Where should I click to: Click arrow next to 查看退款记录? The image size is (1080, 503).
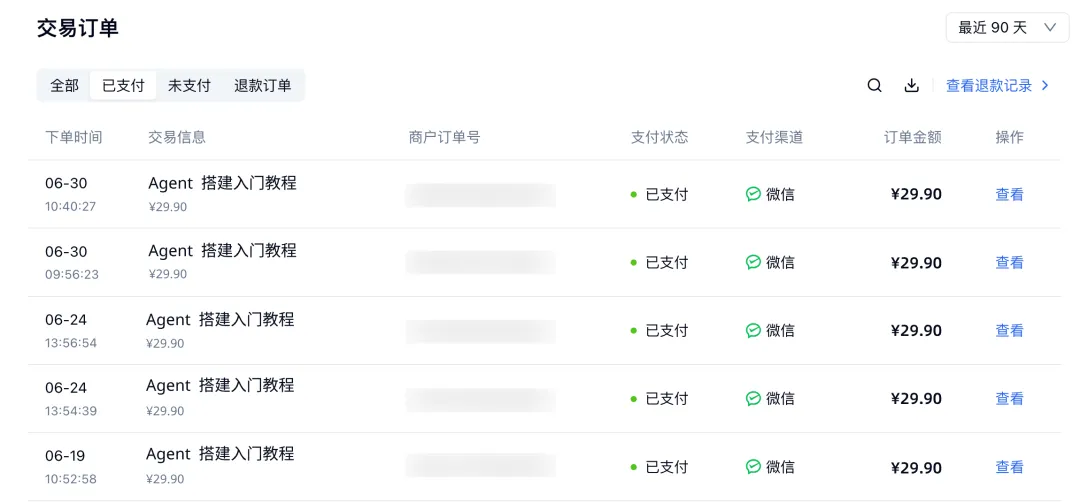pos(1045,85)
